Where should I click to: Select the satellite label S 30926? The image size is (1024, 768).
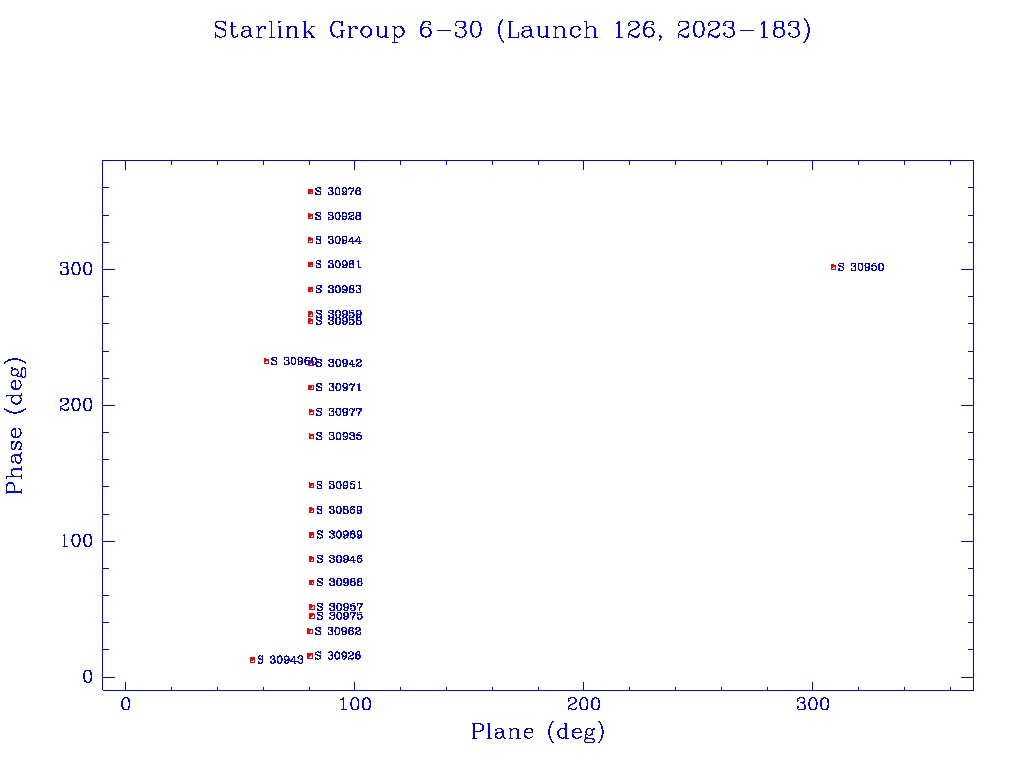pyautogui.click(x=338, y=656)
